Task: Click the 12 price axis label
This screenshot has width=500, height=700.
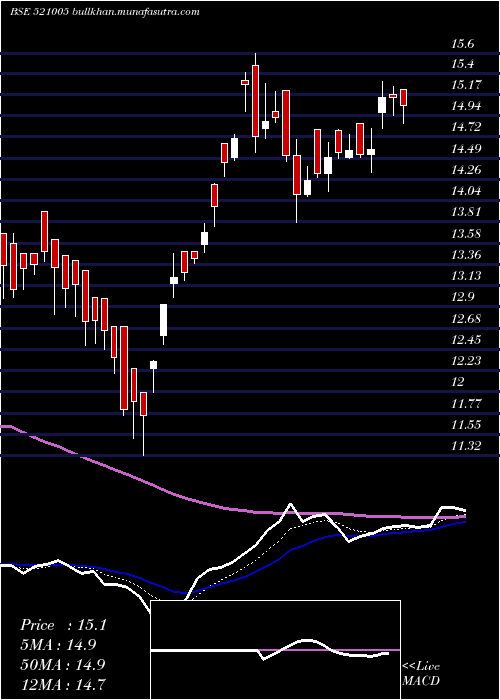Action: click(458, 382)
